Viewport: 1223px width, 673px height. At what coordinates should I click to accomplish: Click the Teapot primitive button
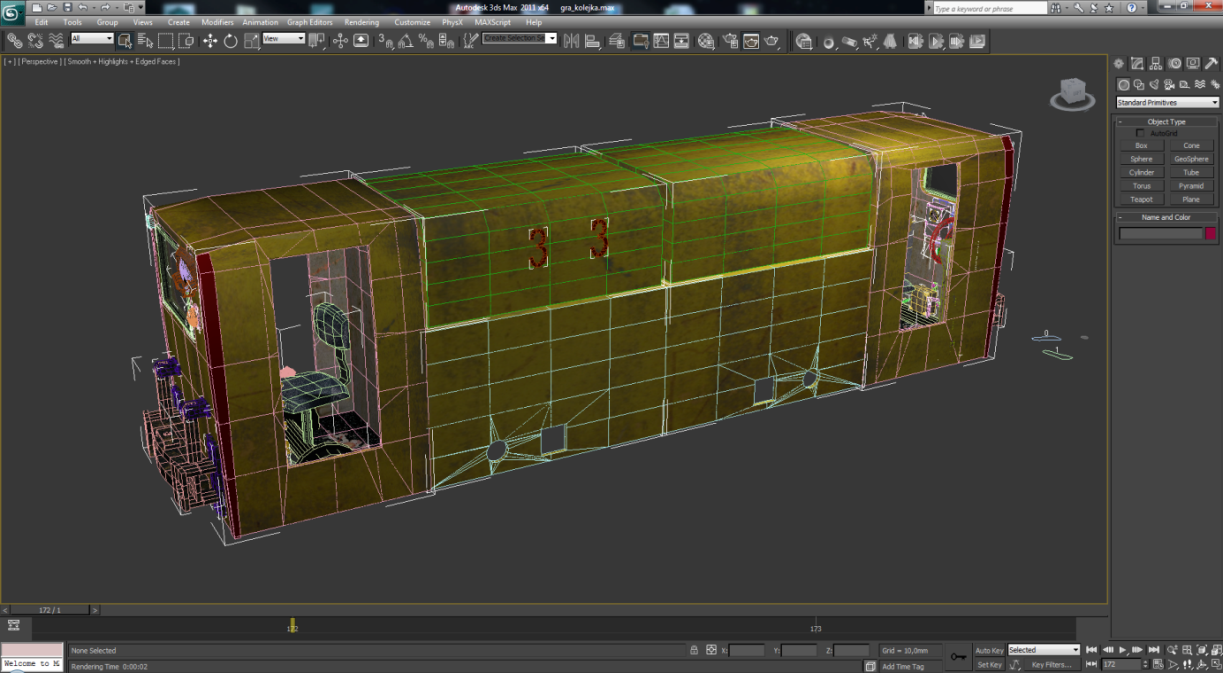(x=1141, y=200)
